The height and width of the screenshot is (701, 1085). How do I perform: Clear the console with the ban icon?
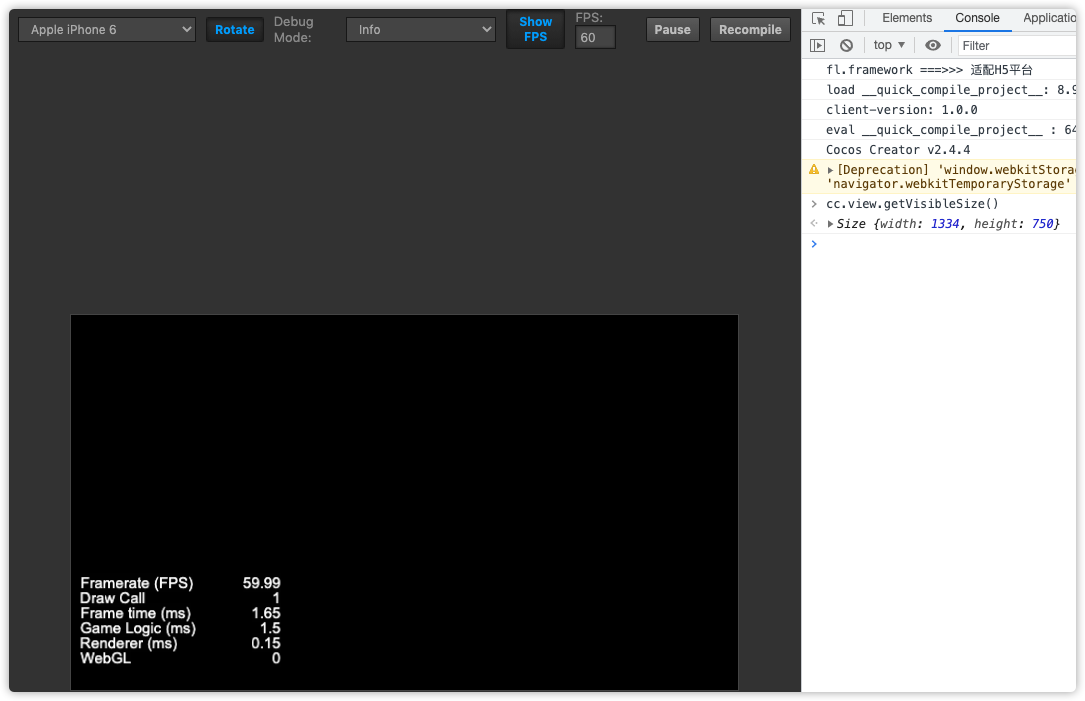tap(846, 46)
